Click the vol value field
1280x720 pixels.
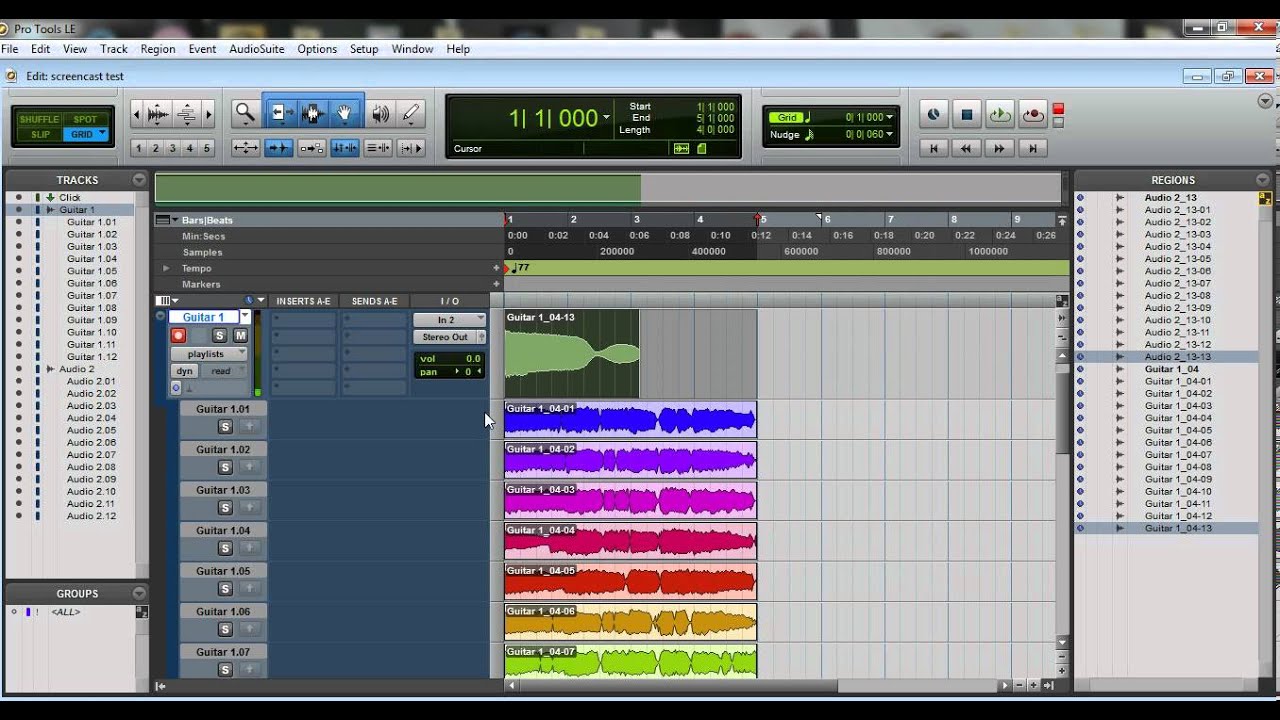click(x=450, y=359)
